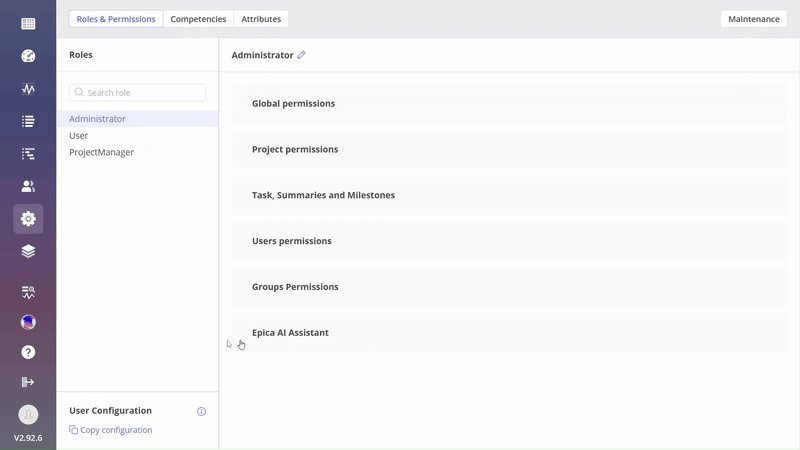This screenshot has width=800, height=450.
Task: Expand the Project permissions section
Action: pos(509,149)
